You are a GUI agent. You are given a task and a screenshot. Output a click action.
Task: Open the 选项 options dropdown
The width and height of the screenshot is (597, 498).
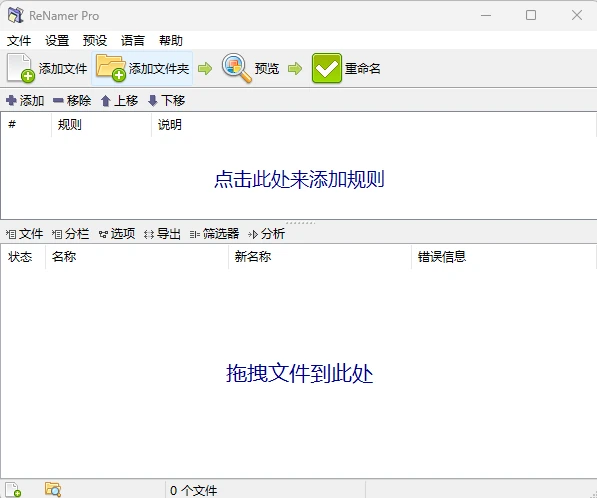117,234
